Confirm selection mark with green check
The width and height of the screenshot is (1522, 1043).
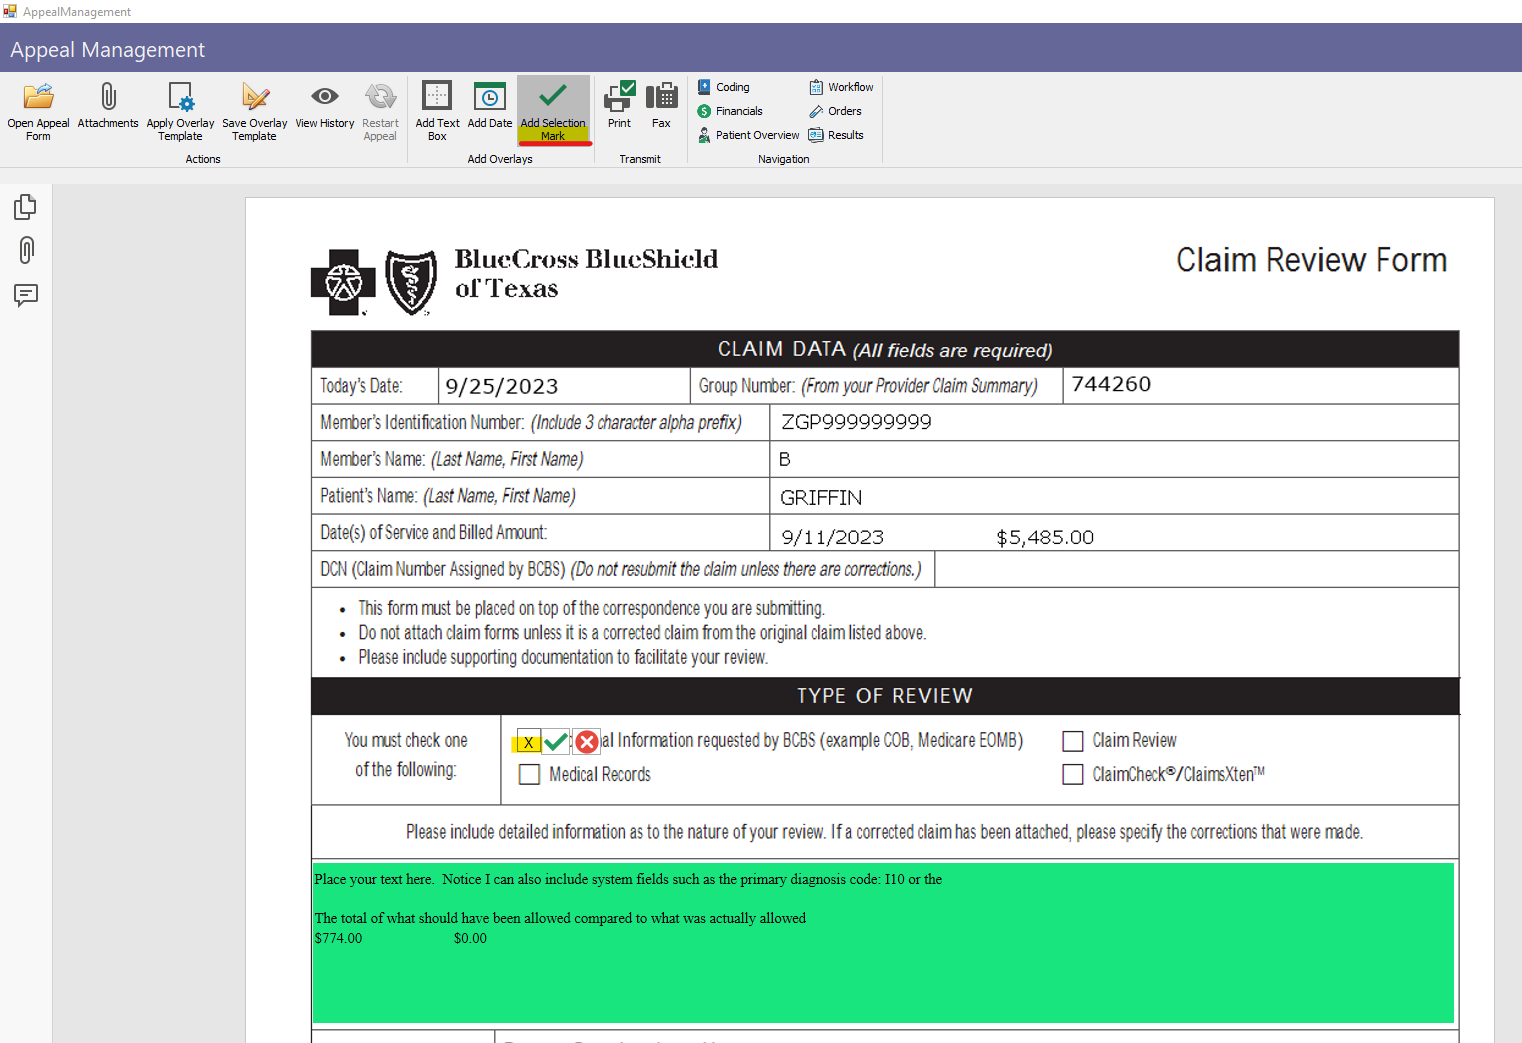point(556,742)
